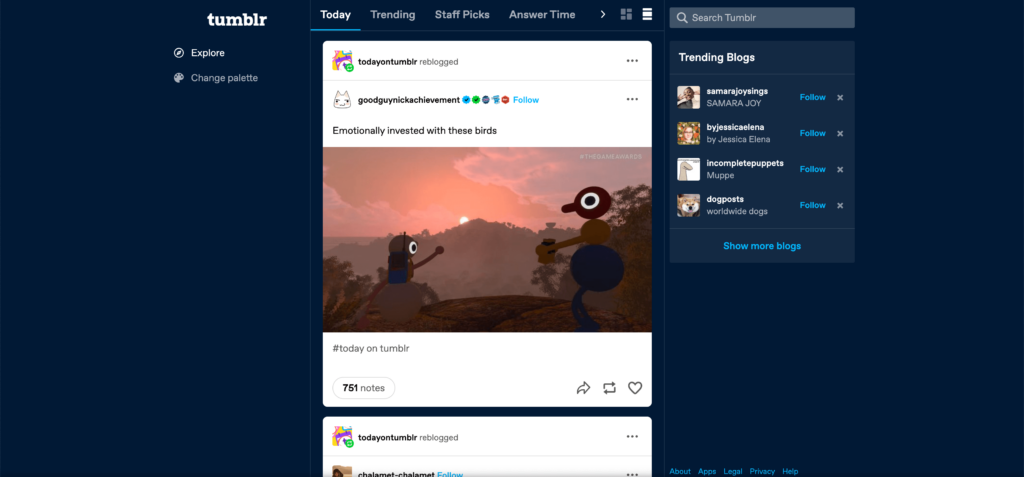Open options menu for goodguynickachievement post
The height and width of the screenshot is (477, 1024).
coord(632,99)
